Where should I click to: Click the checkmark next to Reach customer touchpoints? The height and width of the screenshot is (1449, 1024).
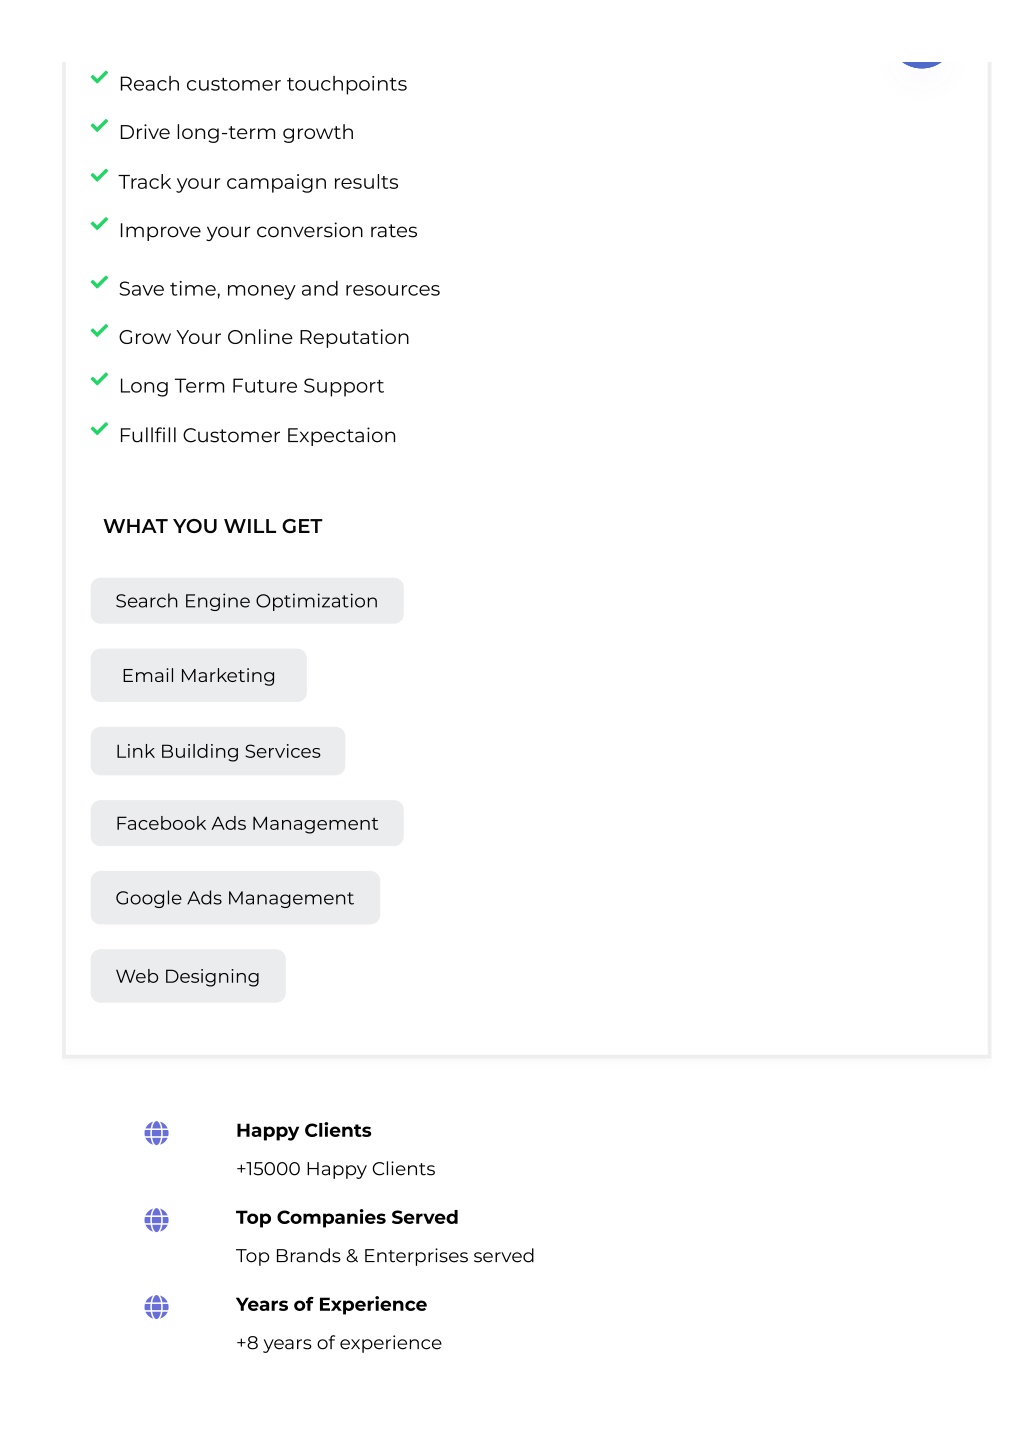point(99,77)
